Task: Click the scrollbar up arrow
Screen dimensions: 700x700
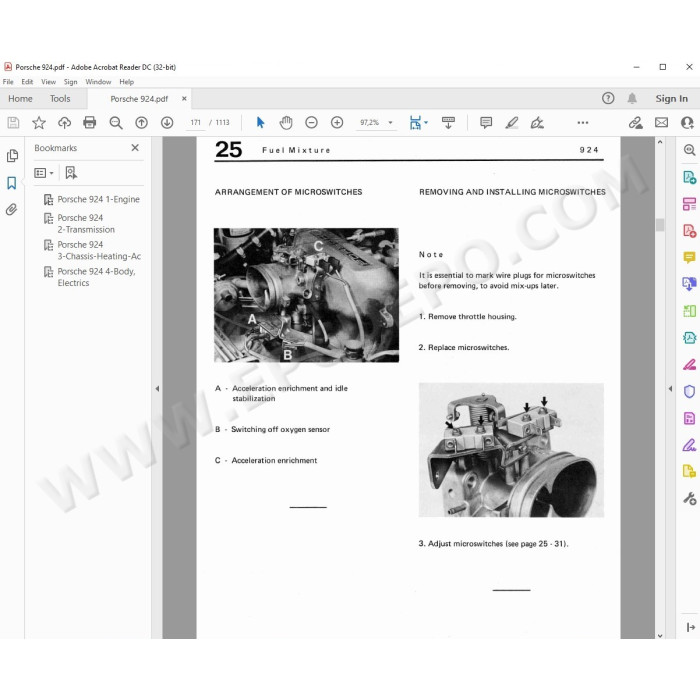Action: coord(660,142)
